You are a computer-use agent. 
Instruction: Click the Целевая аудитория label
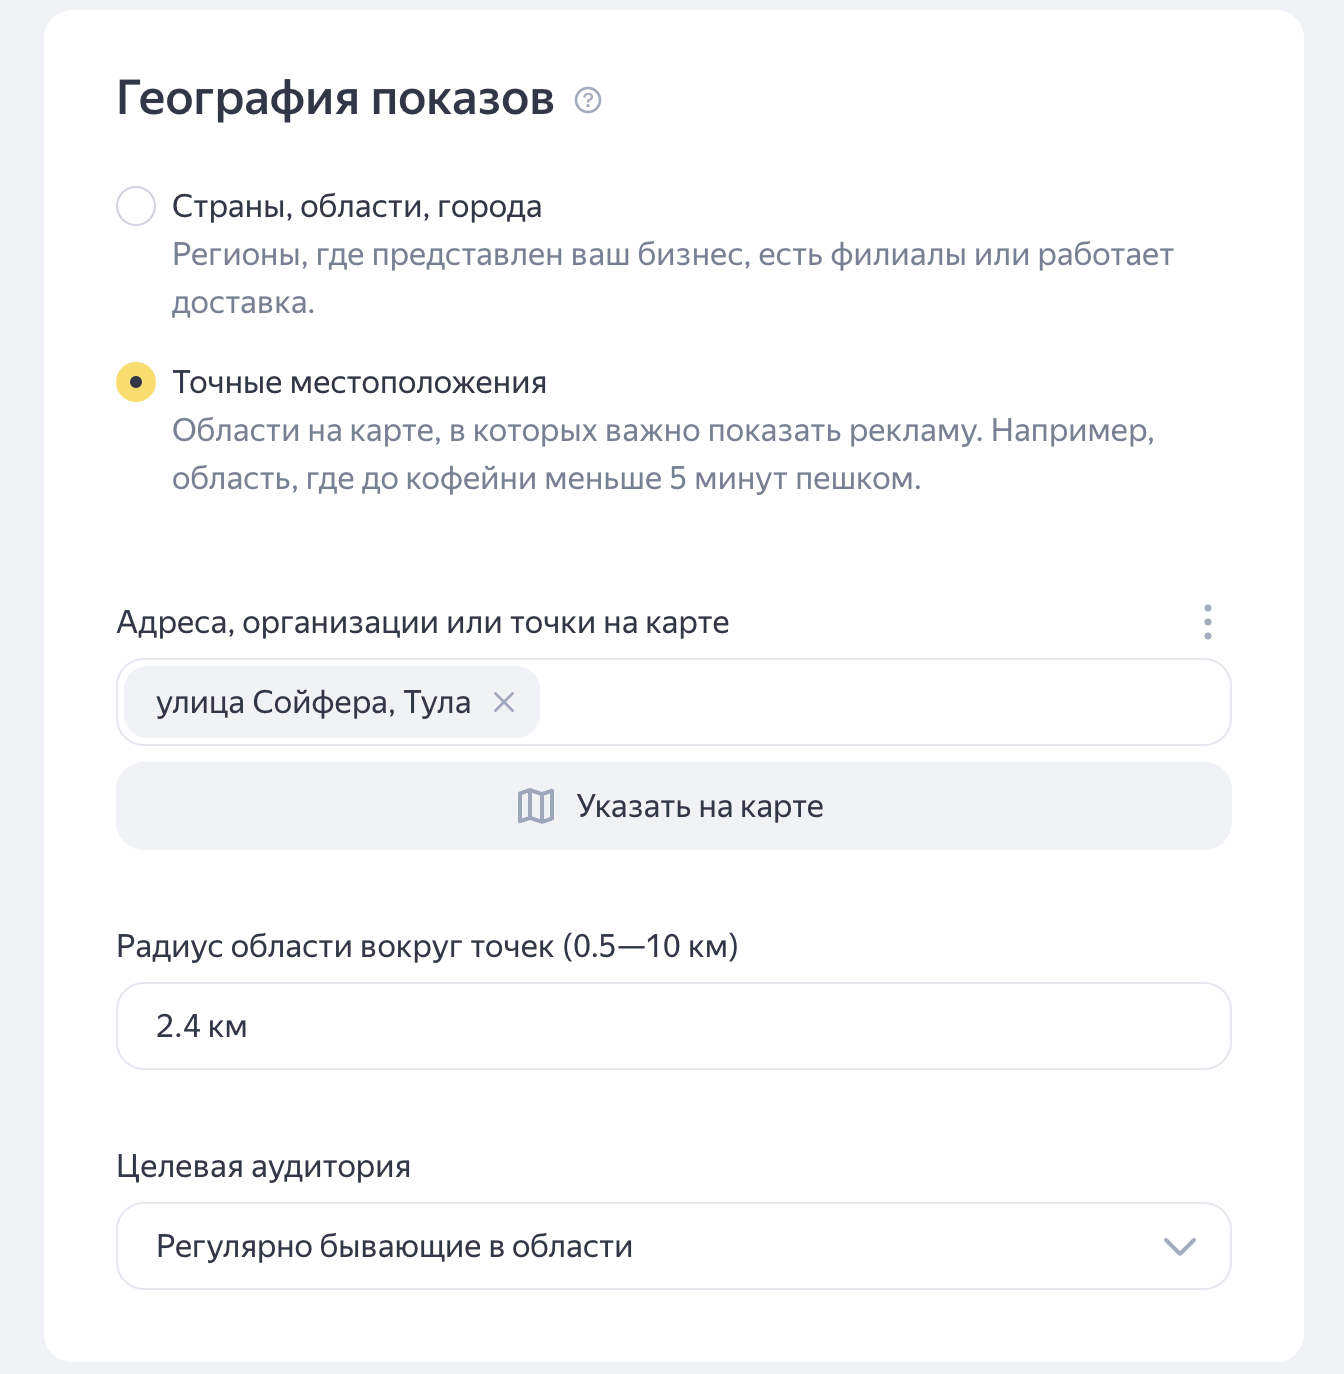point(264,1166)
